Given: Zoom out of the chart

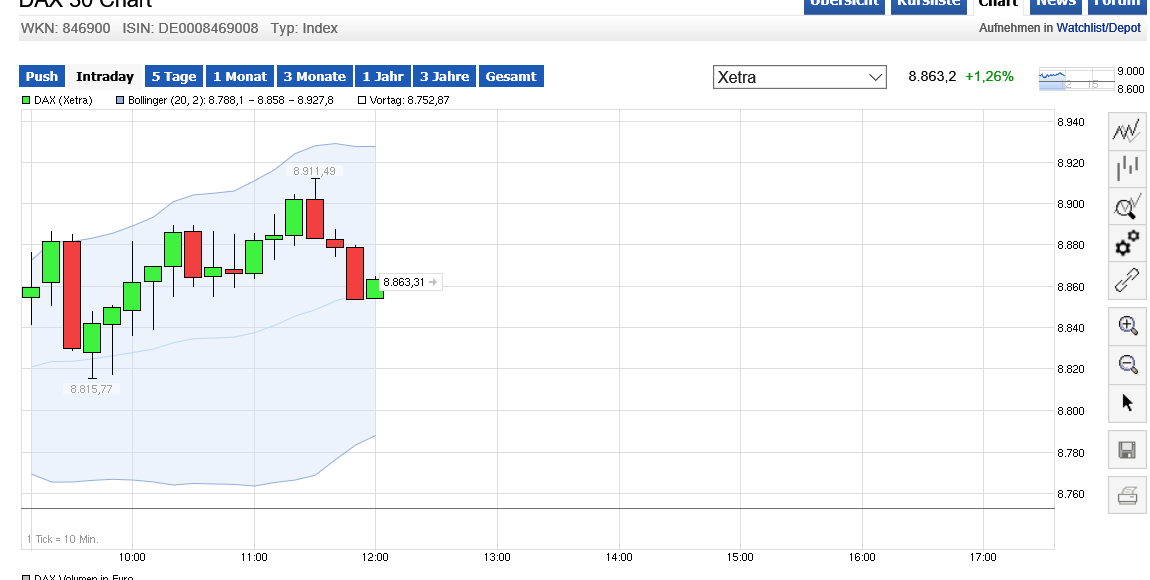Looking at the screenshot, I should (1127, 364).
